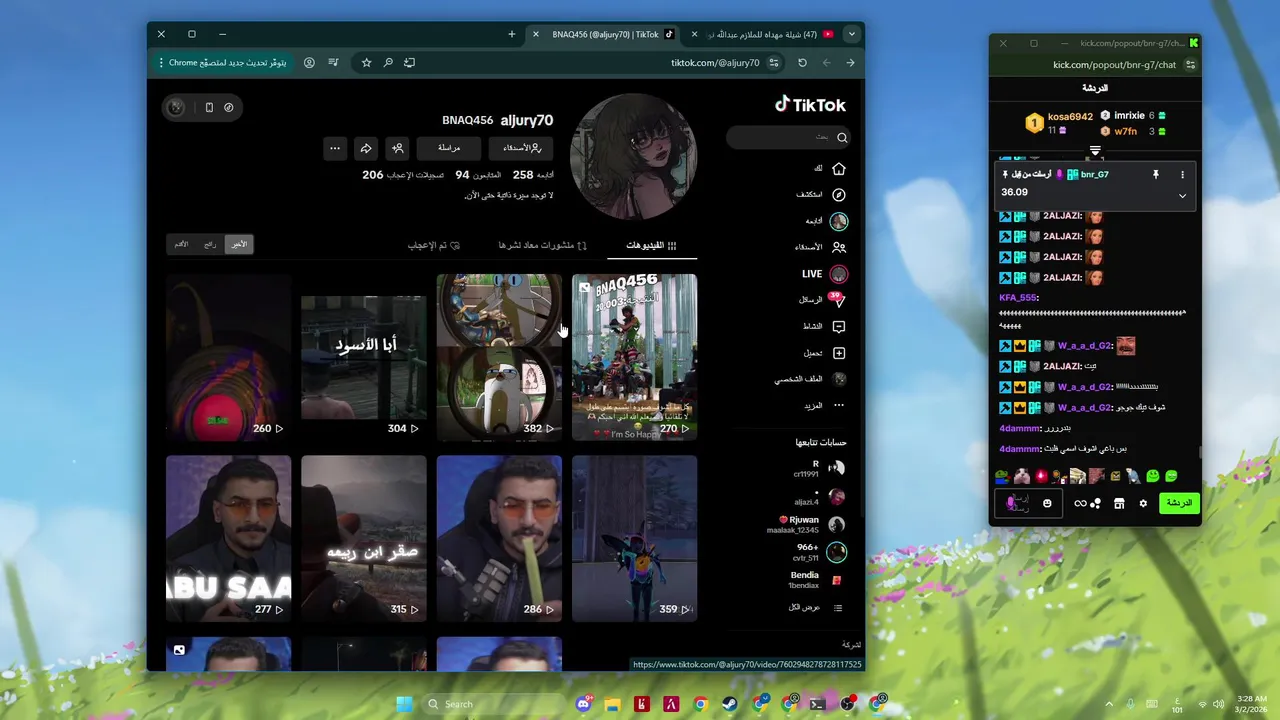Open the Explore compass icon in sidebar
This screenshot has height=720, width=1280.
tap(838, 194)
